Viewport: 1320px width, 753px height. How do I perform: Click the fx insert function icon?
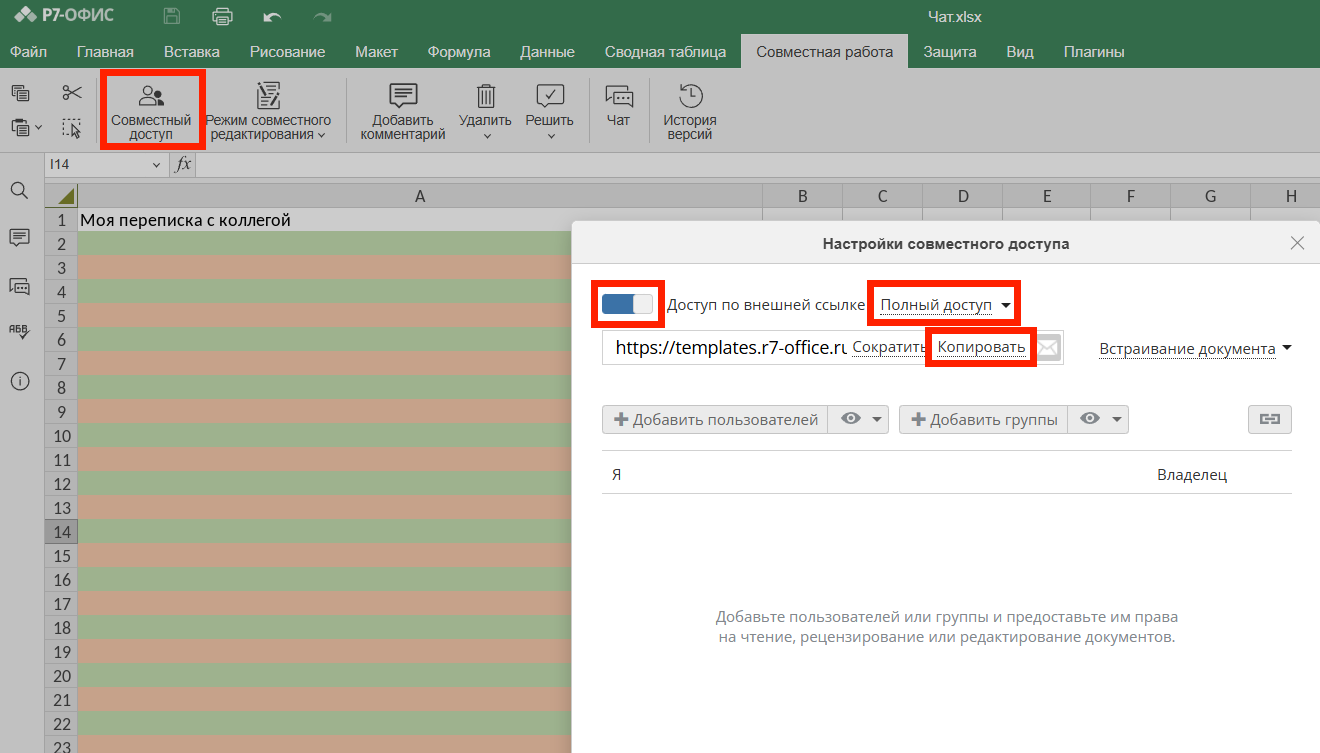[183, 164]
